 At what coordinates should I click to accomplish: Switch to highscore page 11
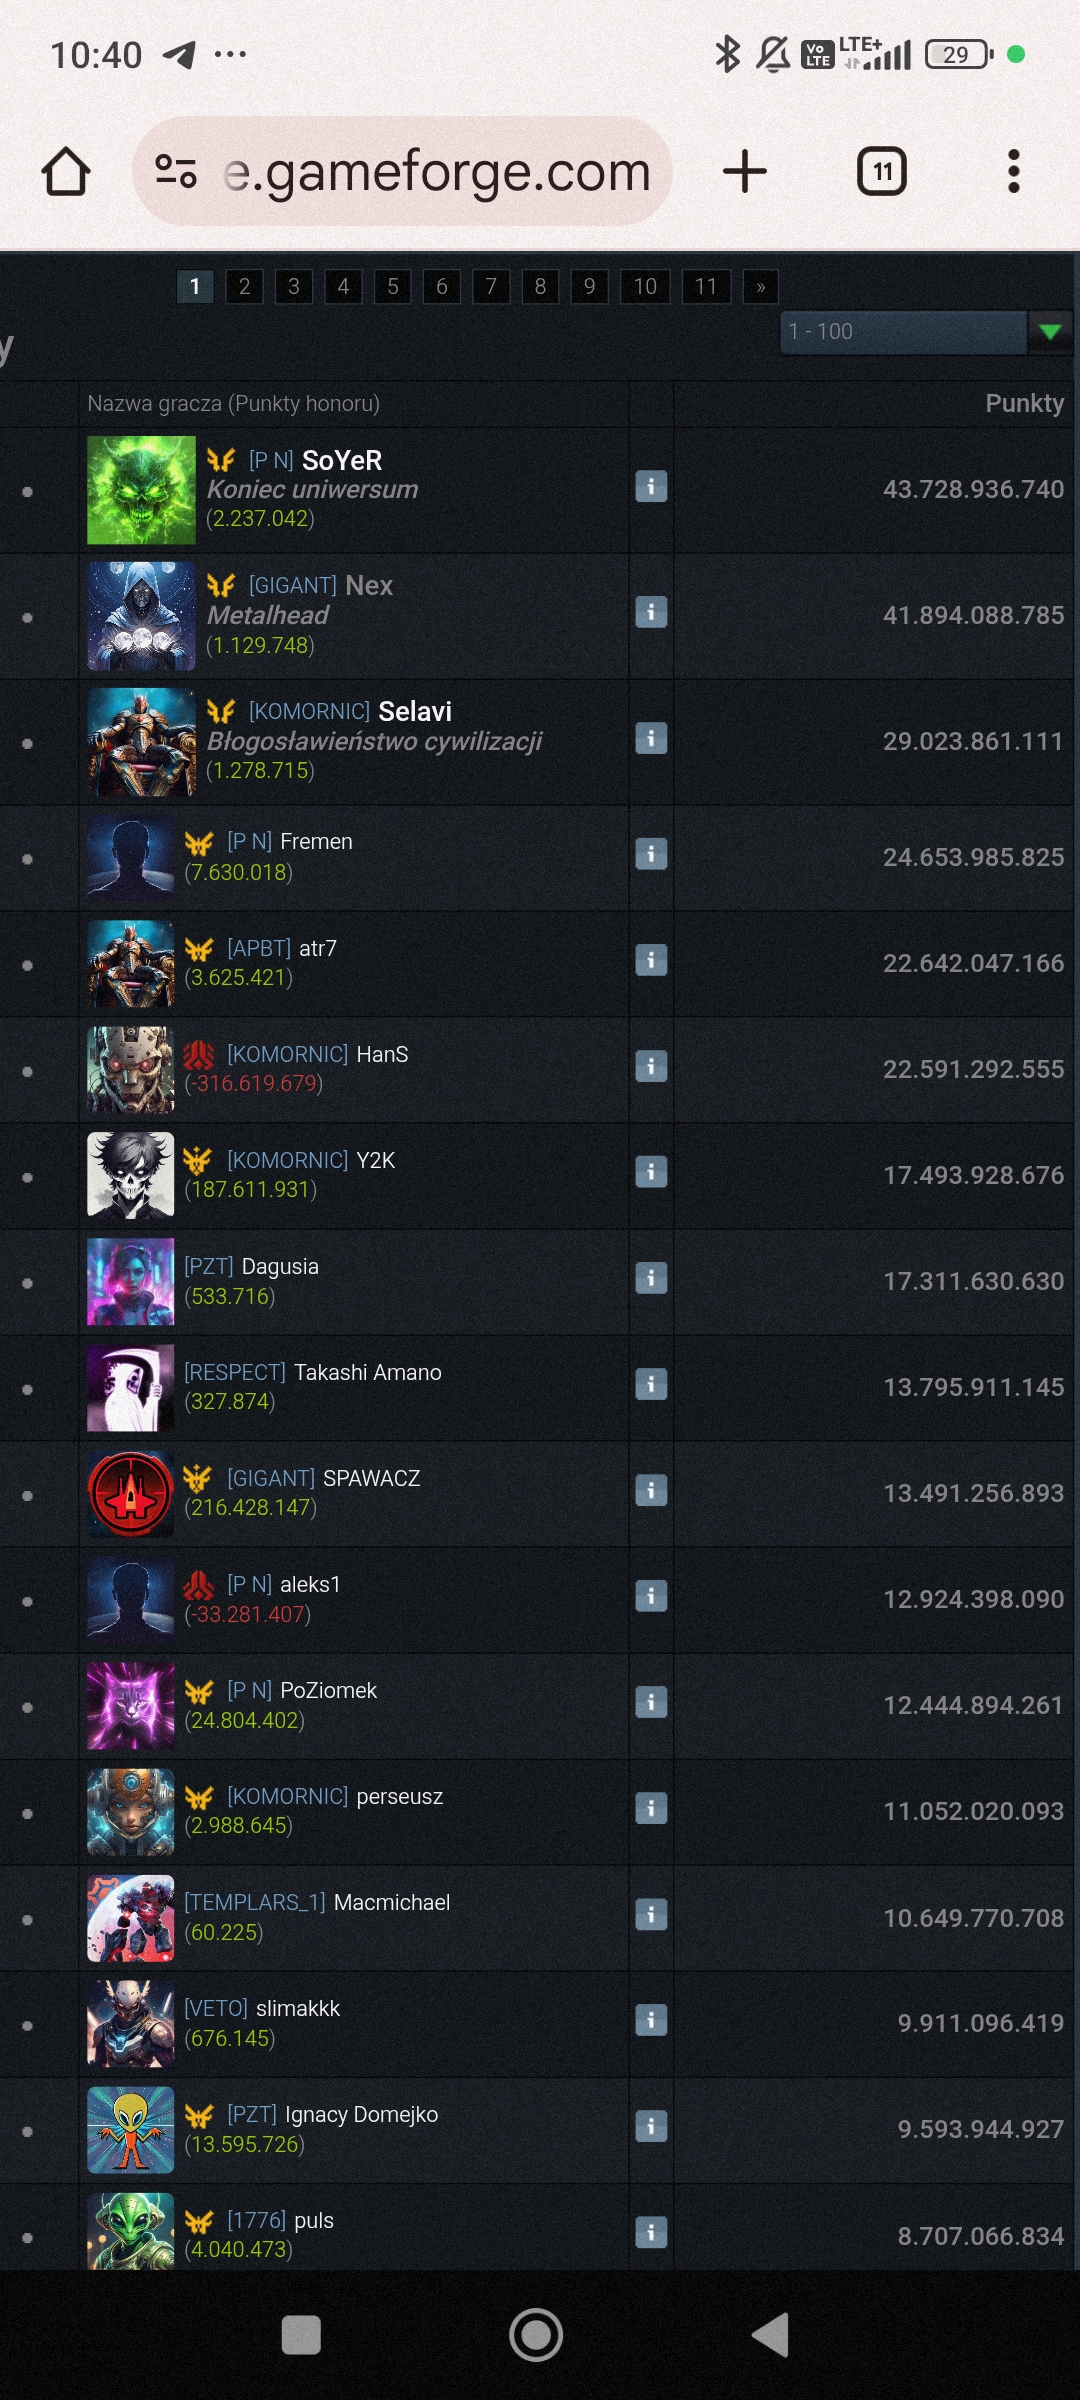point(706,287)
